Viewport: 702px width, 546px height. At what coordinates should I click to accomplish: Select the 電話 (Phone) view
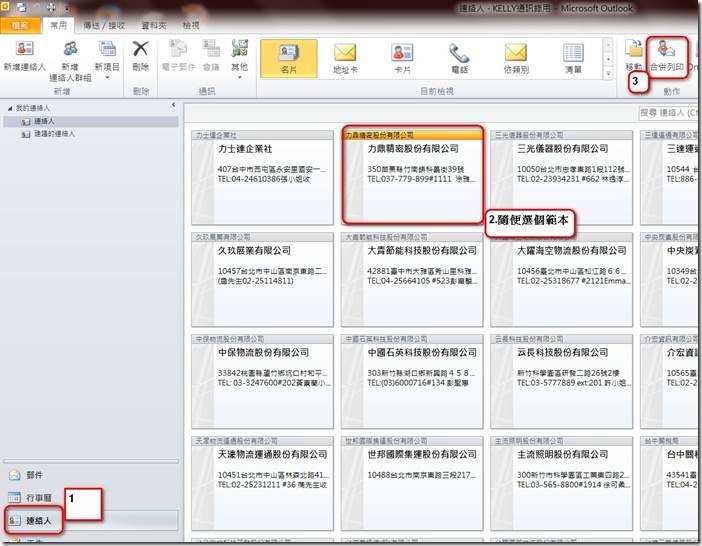click(x=459, y=58)
